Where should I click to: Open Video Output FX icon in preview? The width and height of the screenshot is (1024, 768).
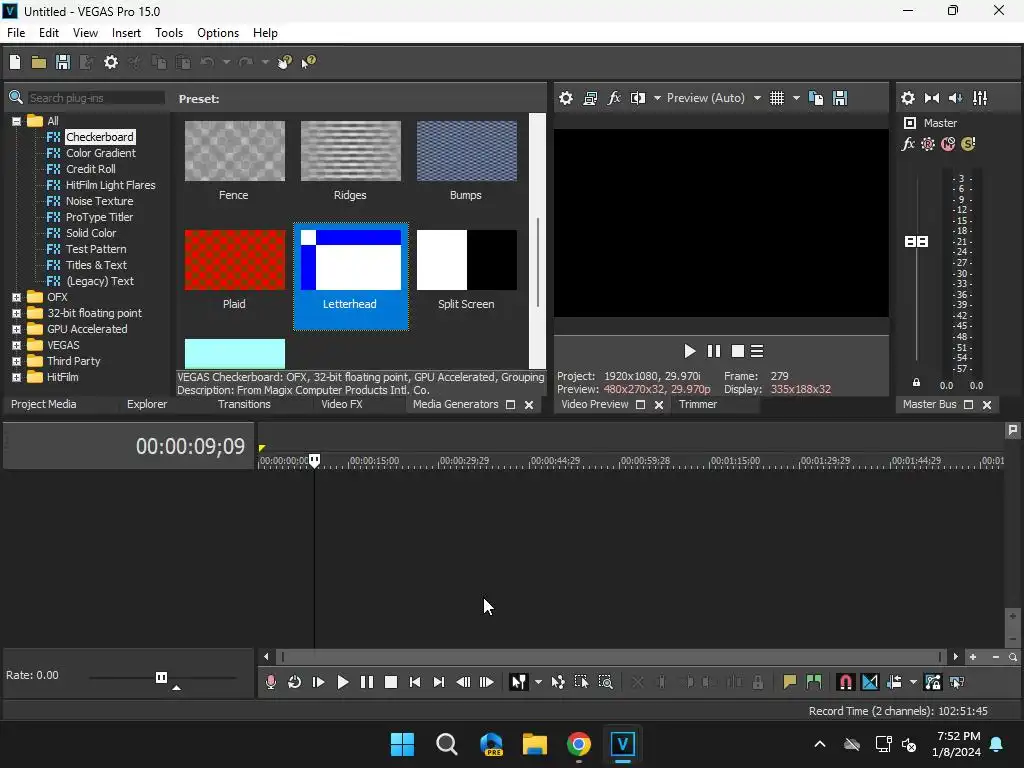click(x=614, y=98)
